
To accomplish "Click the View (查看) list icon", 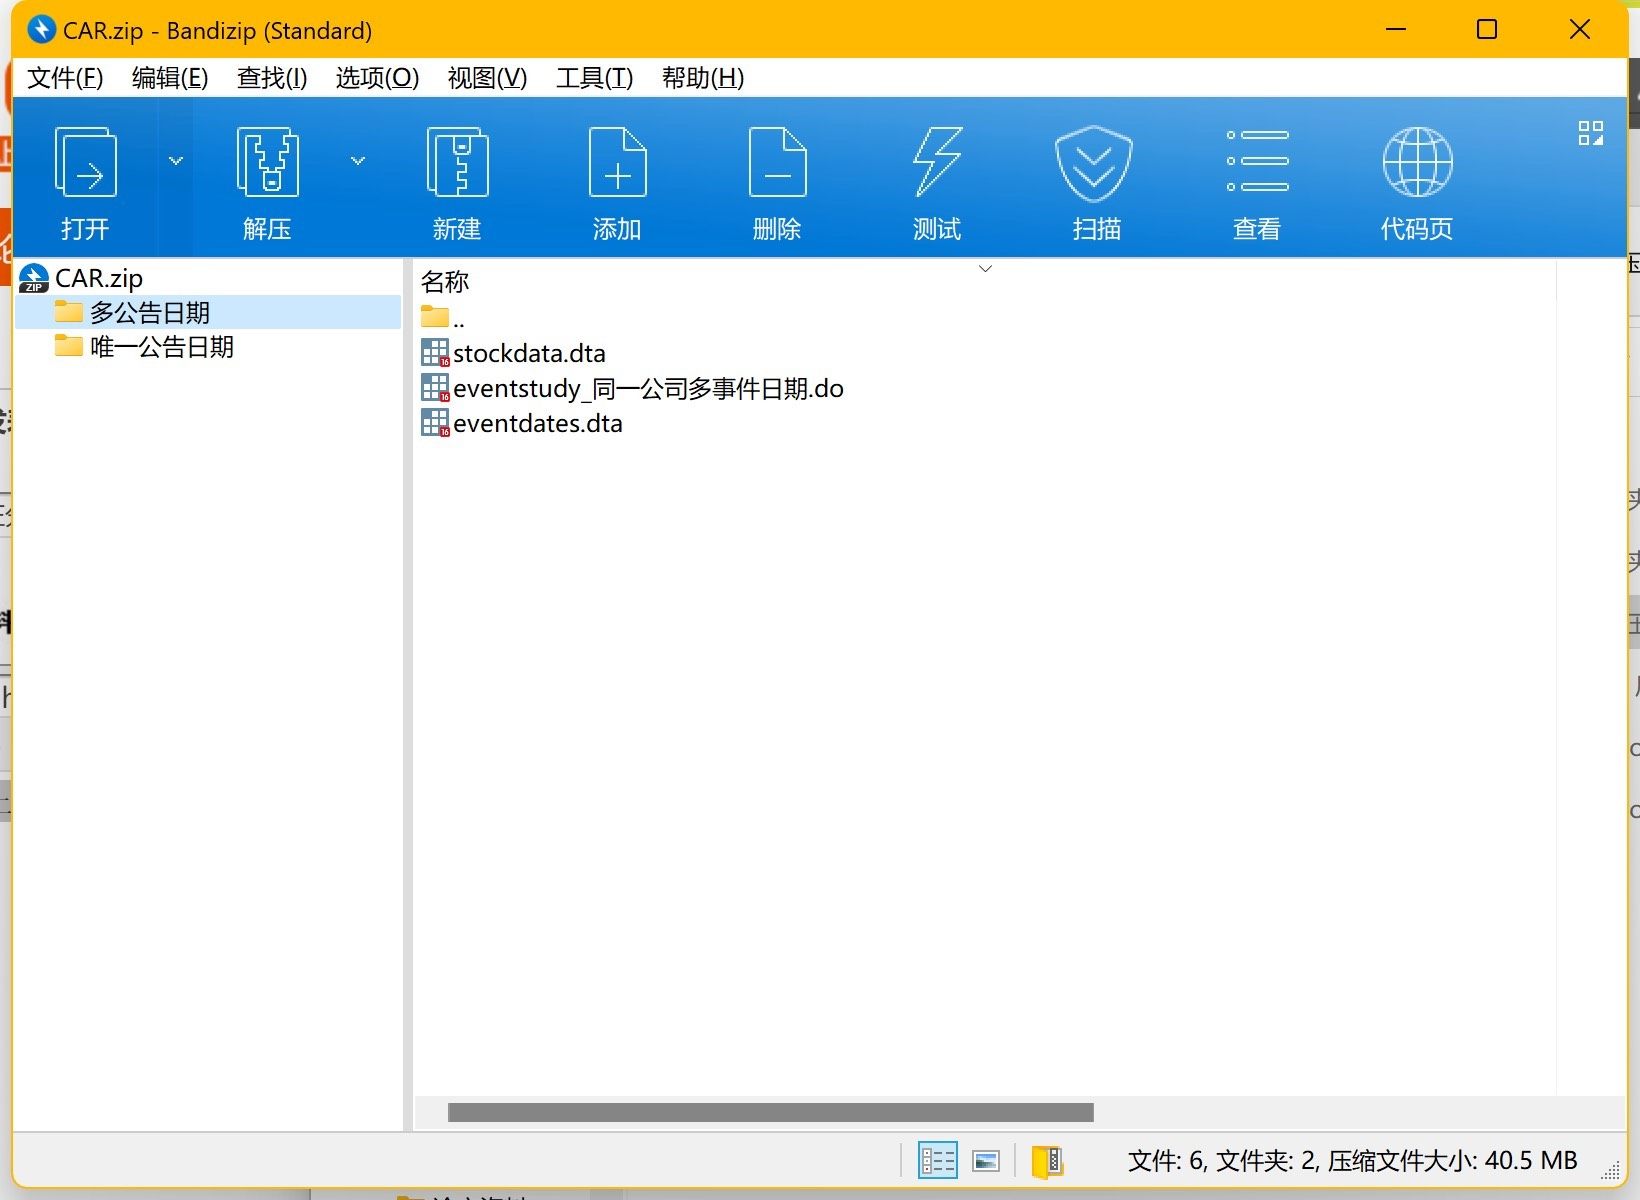I will [x=1257, y=160].
